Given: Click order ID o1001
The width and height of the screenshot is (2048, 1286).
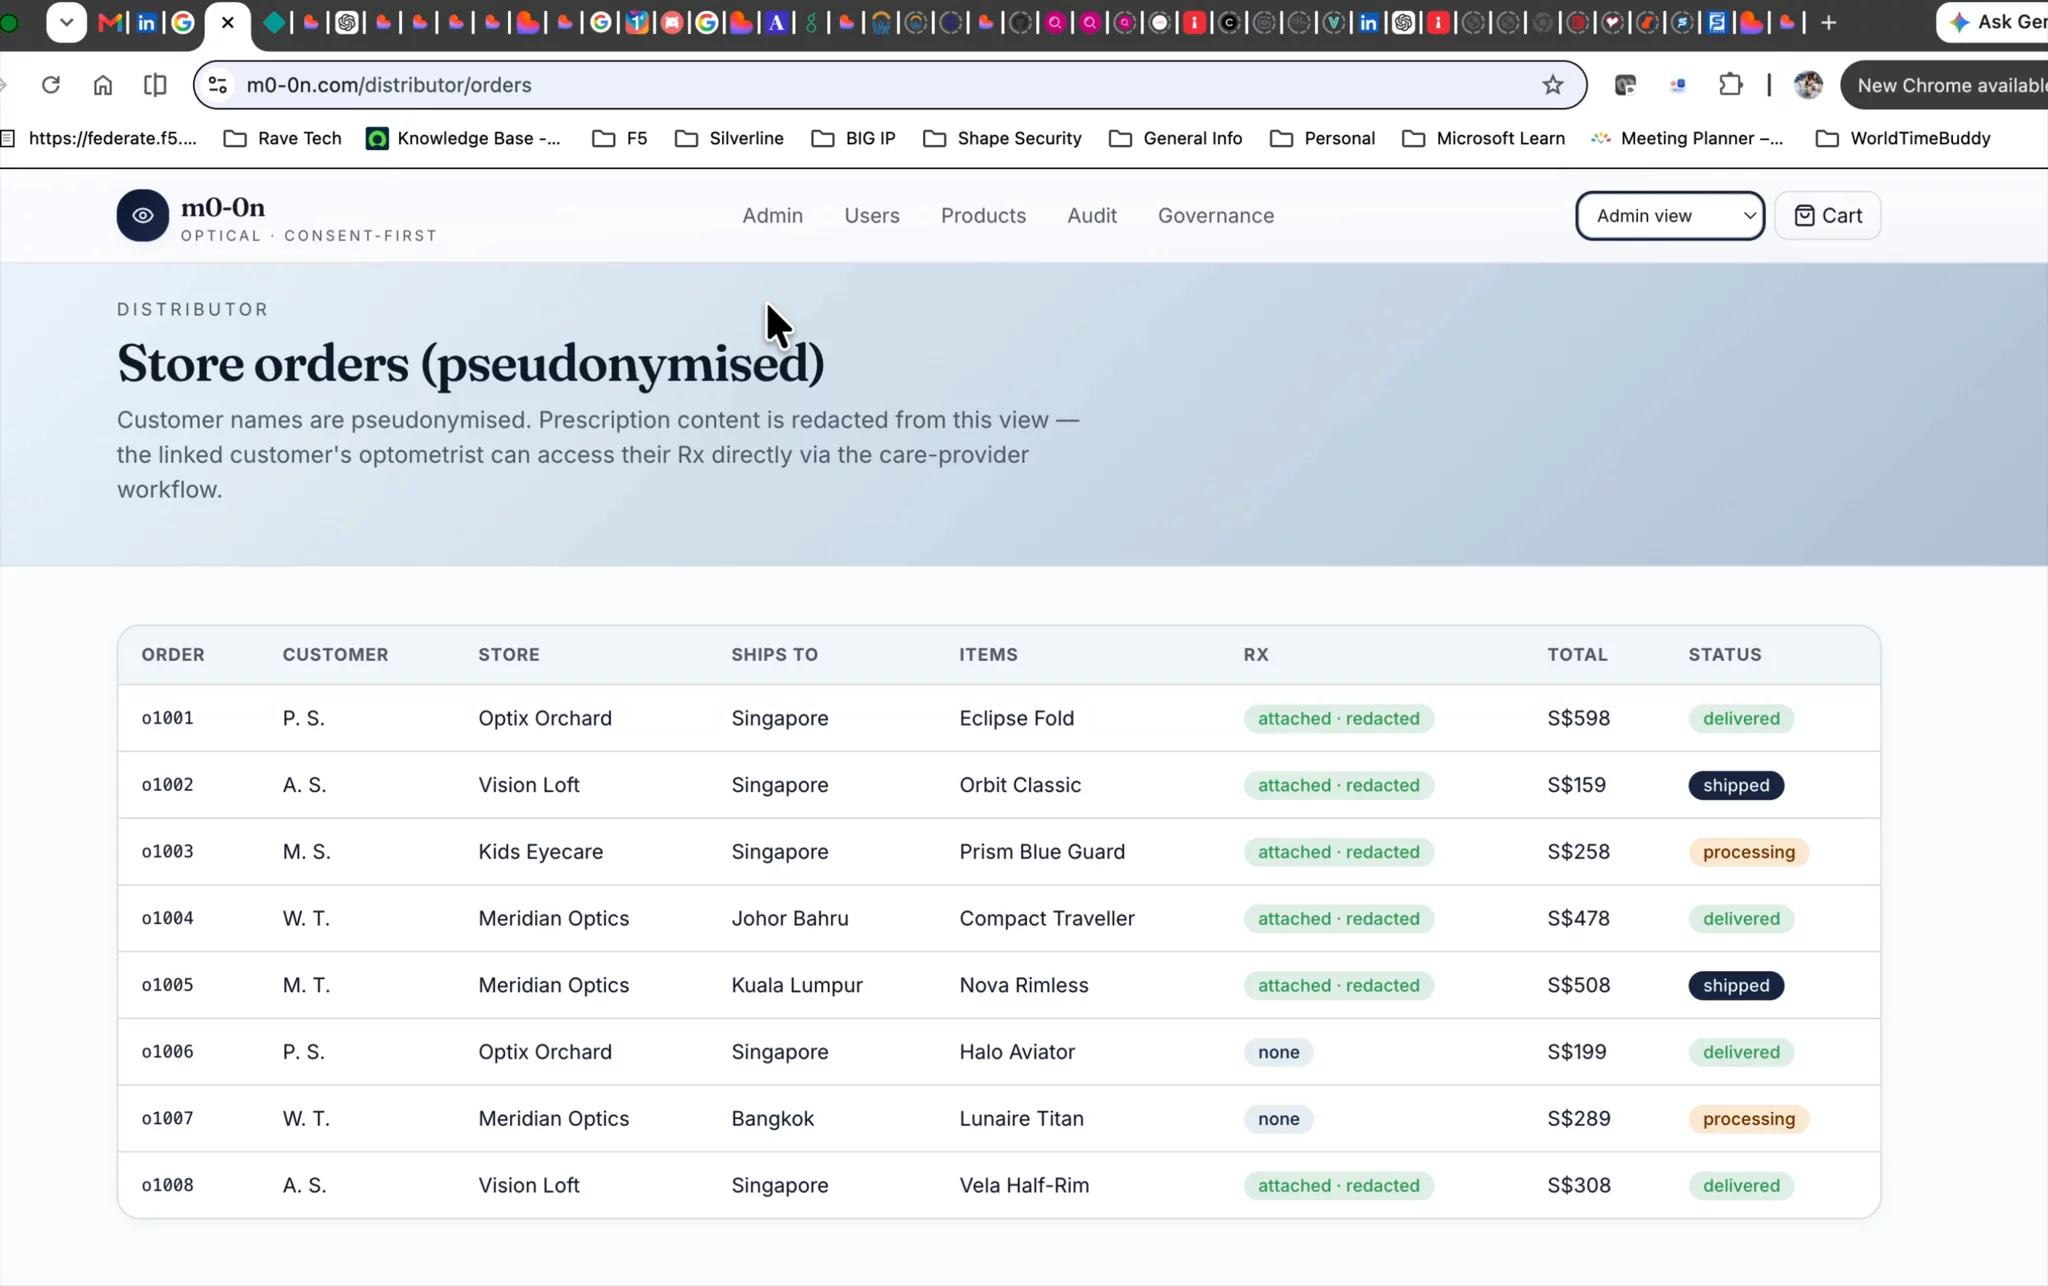Looking at the screenshot, I should [x=167, y=718].
